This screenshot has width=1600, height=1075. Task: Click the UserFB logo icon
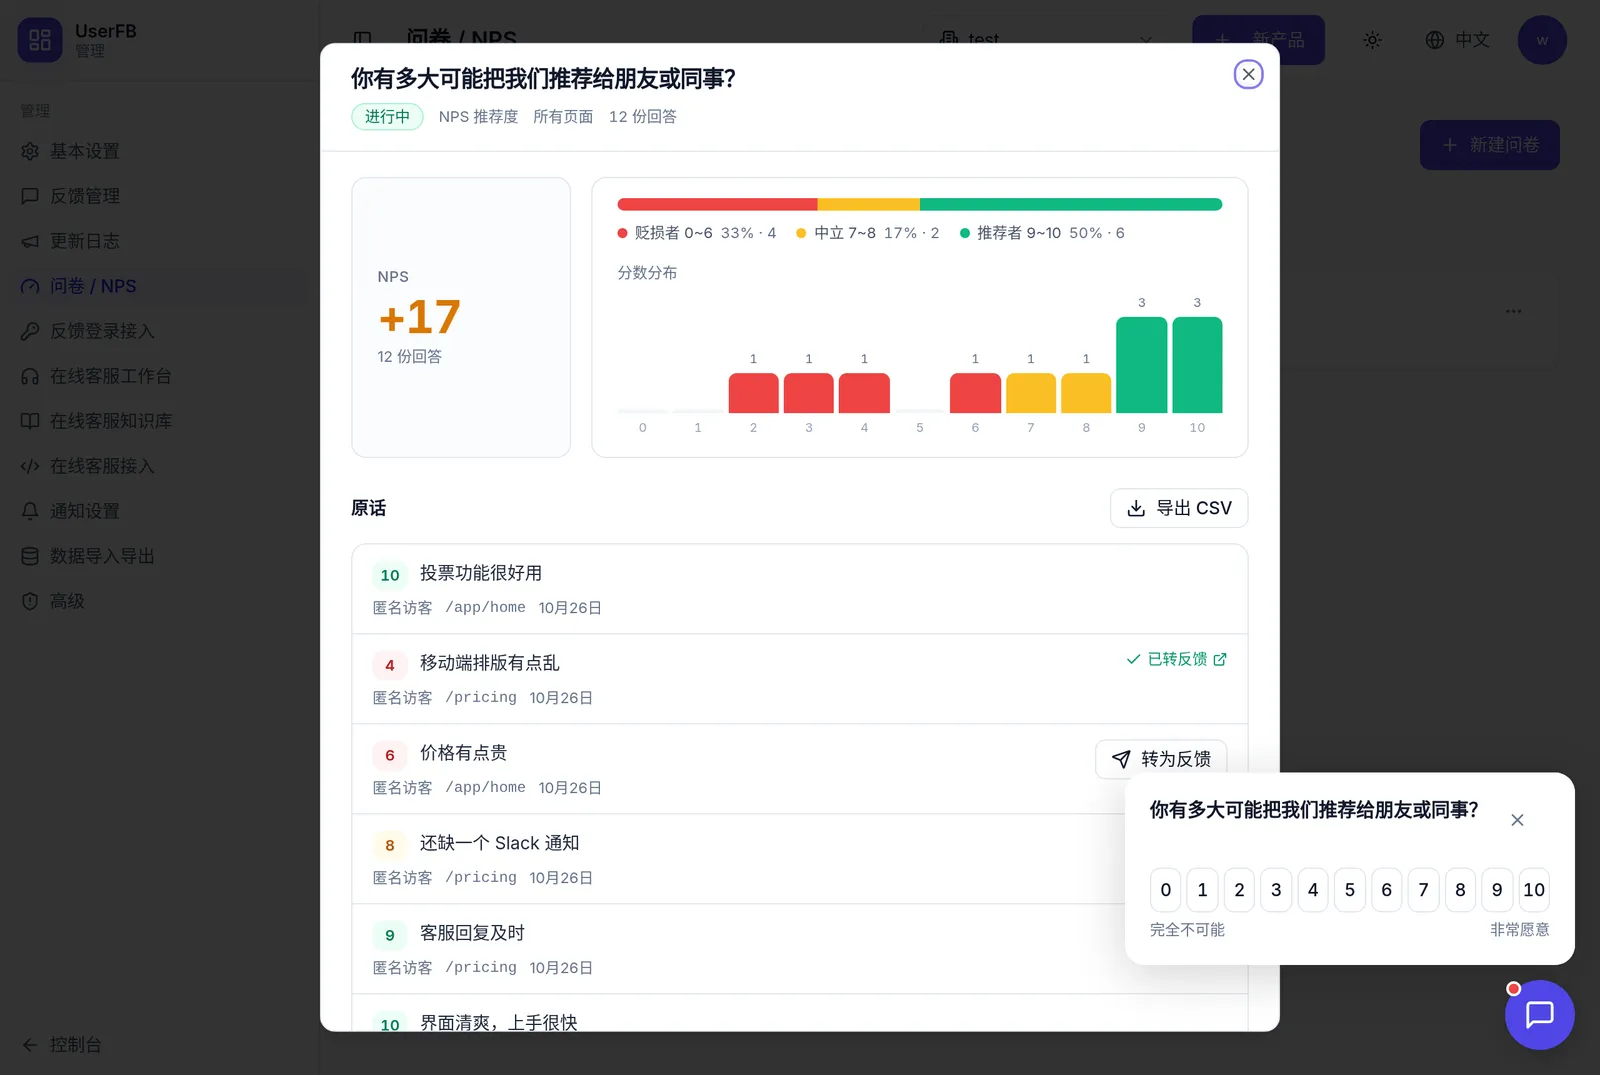coord(40,40)
